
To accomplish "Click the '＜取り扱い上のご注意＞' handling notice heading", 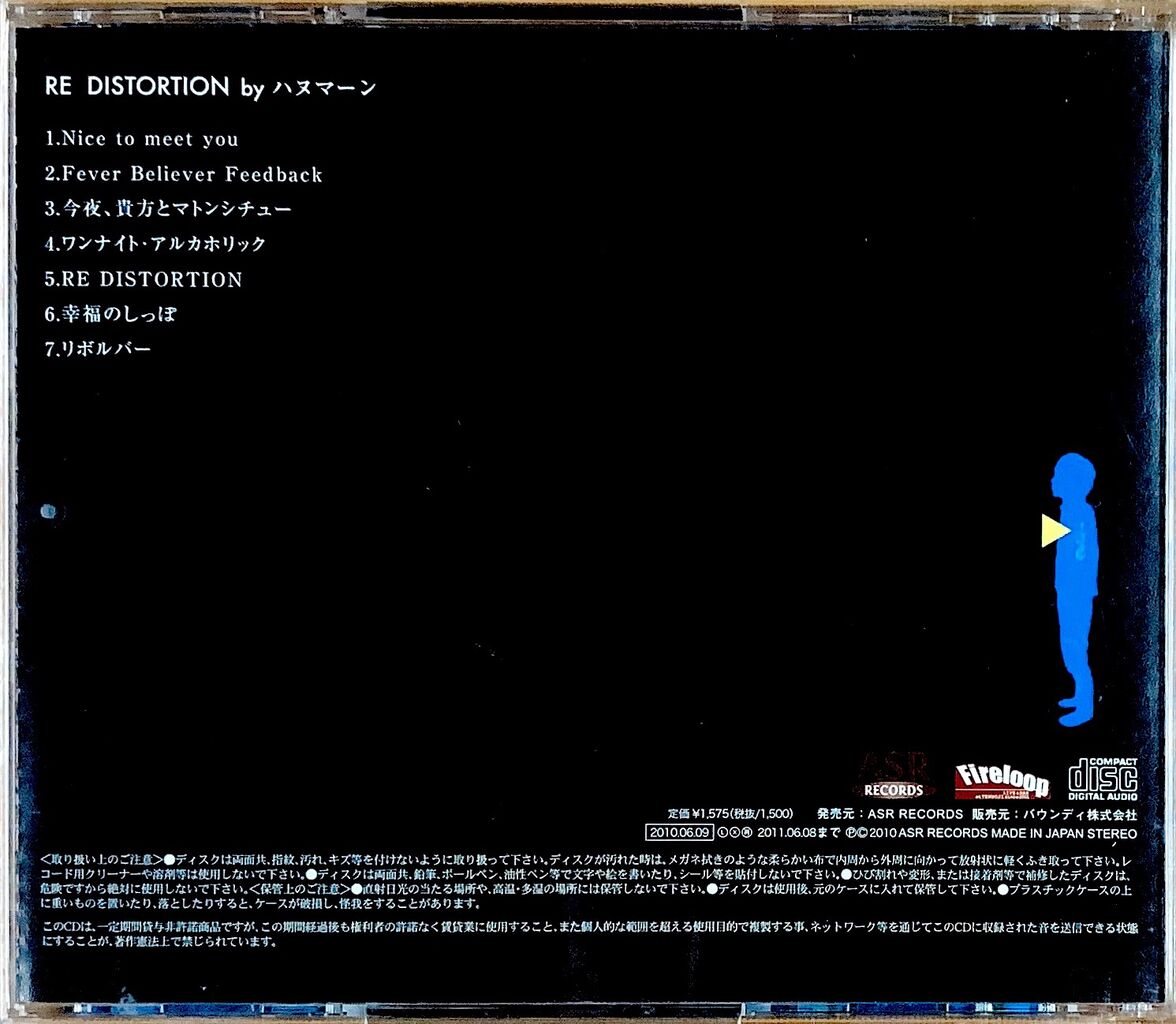I will [101, 860].
